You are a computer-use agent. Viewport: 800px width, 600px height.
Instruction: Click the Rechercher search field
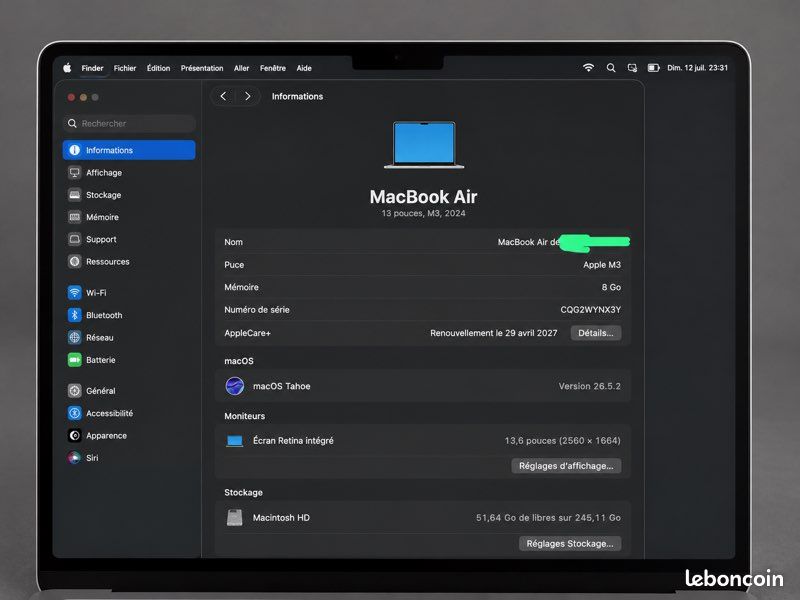[129, 123]
